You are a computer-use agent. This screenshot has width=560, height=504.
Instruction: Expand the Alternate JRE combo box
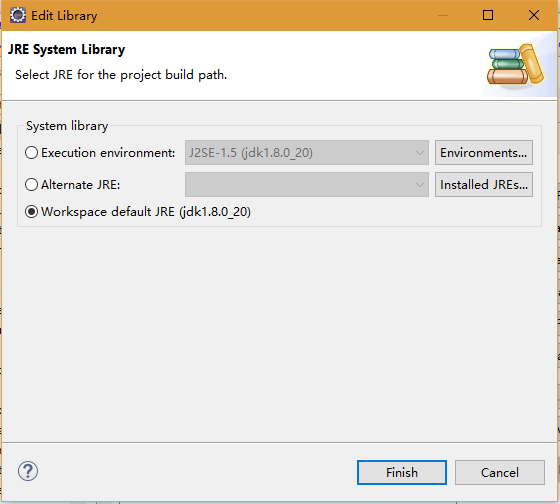[x=307, y=185]
